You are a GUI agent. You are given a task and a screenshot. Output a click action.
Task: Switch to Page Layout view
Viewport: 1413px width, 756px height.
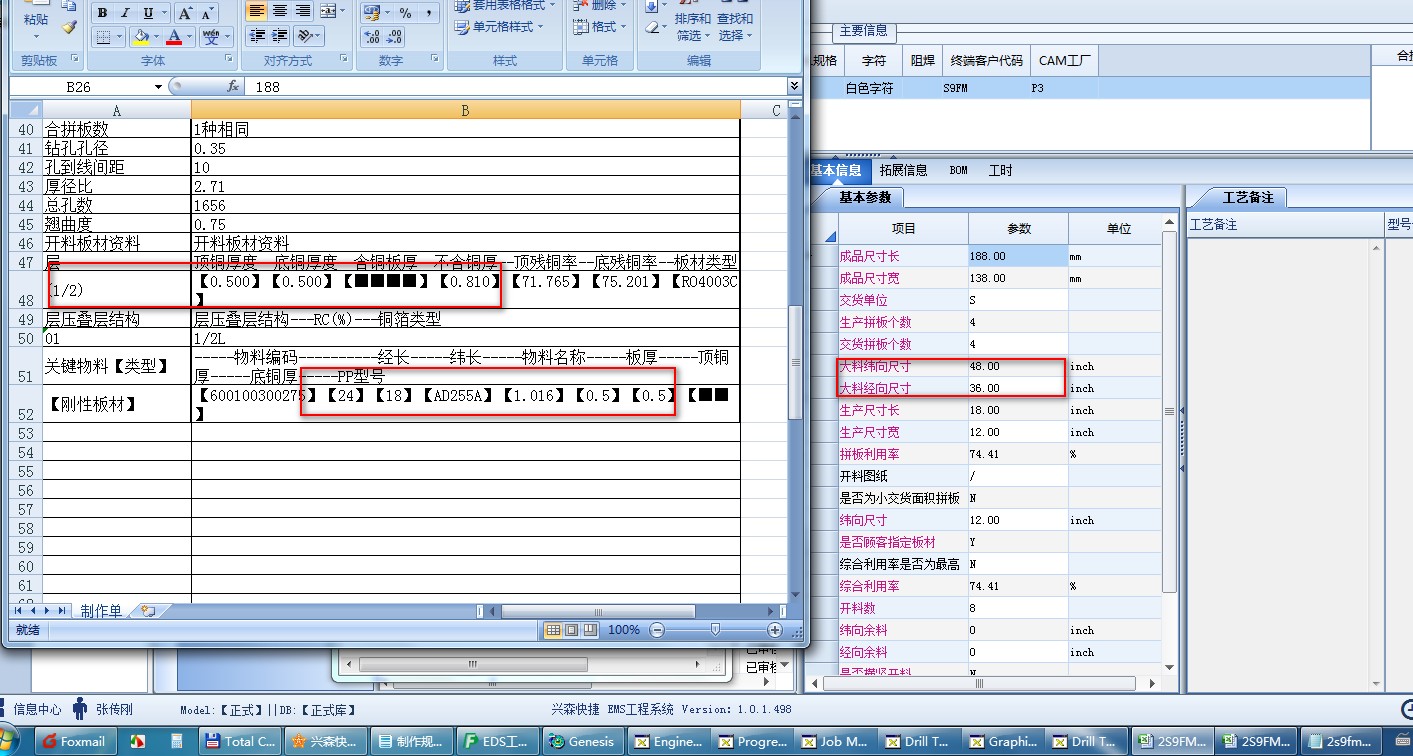[571, 630]
